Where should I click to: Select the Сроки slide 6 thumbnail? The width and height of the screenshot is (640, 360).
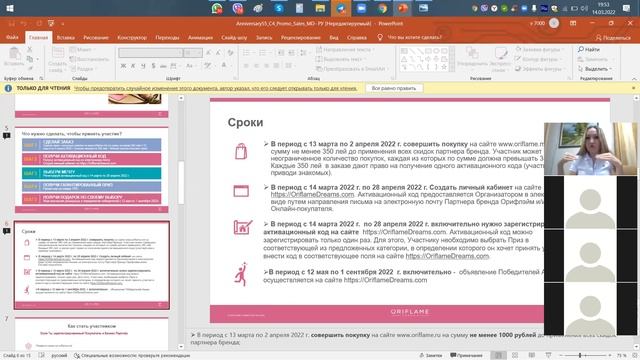coord(91,265)
